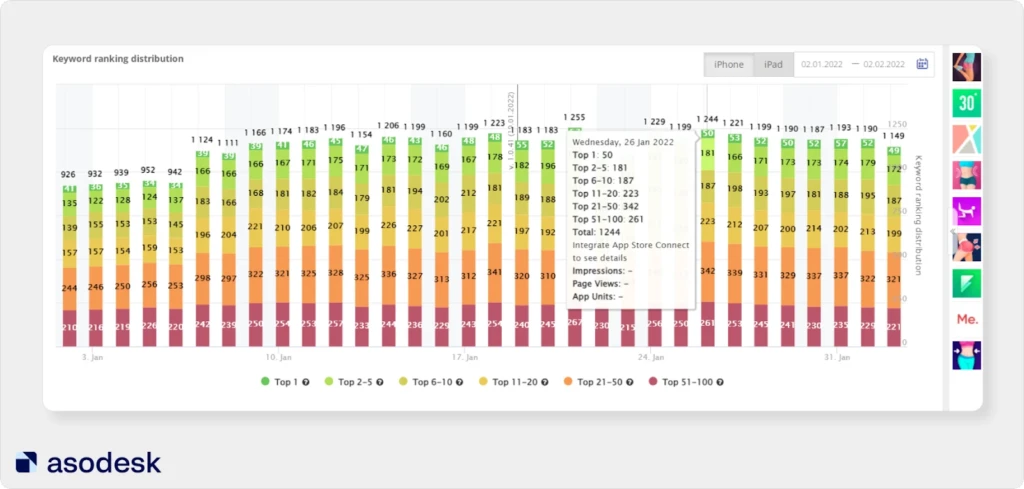Switch to the iPad tab
The width and height of the screenshot is (1024, 489).
[x=773, y=65]
